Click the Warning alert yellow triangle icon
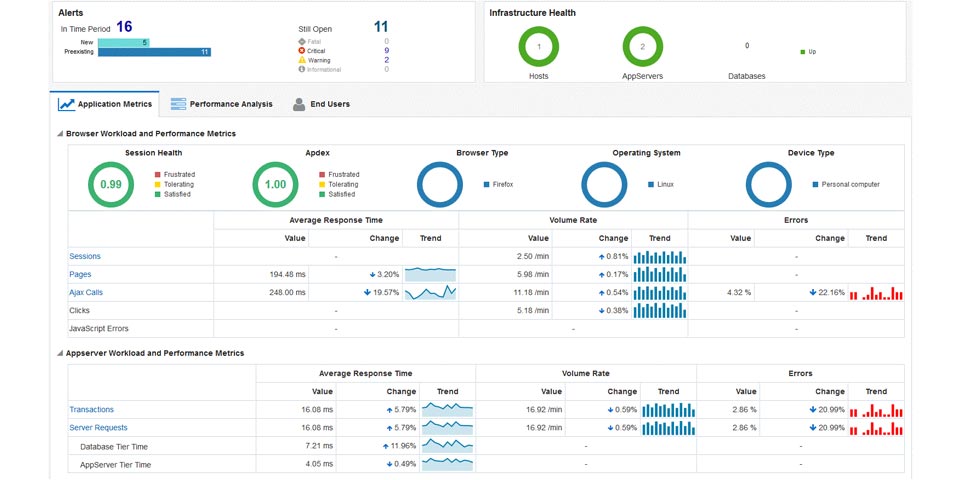The width and height of the screenshot is (960, 480). (x=301, y=60)
